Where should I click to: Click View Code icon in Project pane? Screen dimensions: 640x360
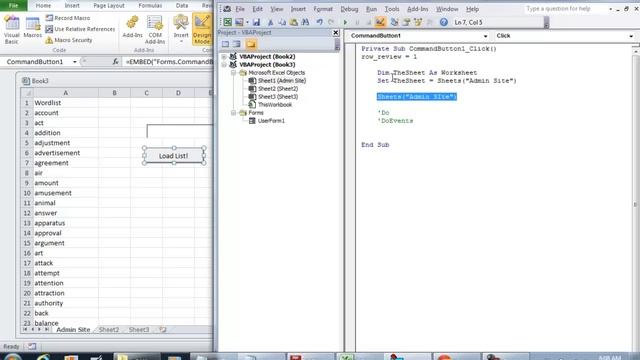pos(225,44)
